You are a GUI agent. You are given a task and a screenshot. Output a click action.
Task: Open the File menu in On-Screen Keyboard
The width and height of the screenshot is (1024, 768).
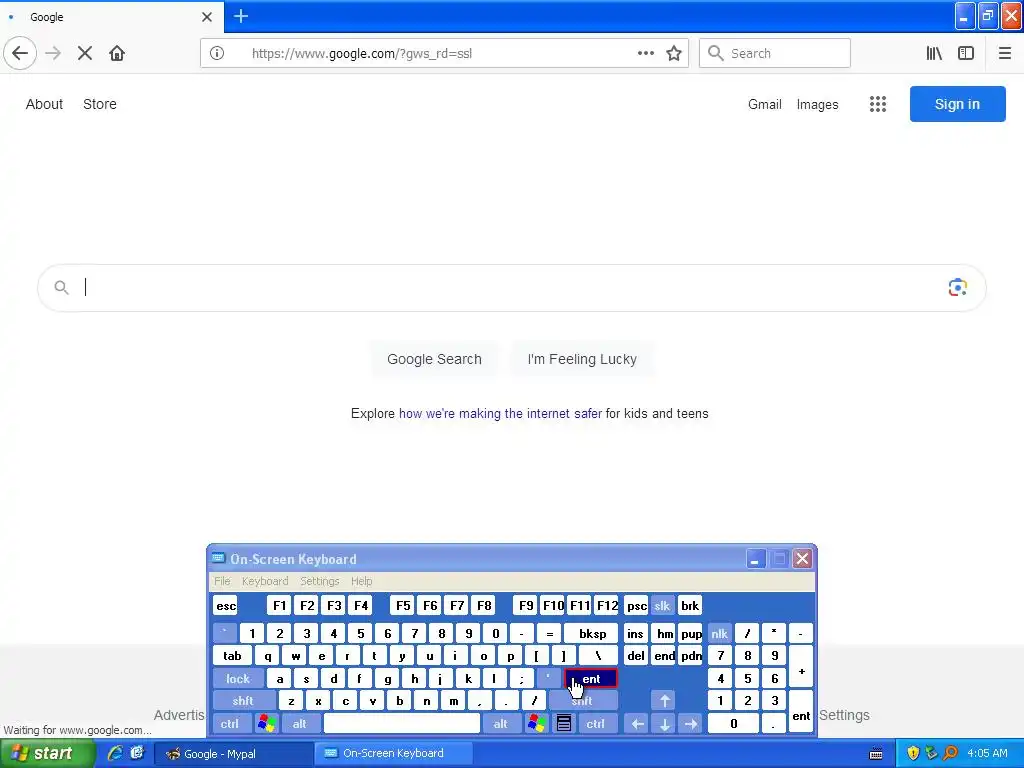pyautogui.click(x=222, y=581)
